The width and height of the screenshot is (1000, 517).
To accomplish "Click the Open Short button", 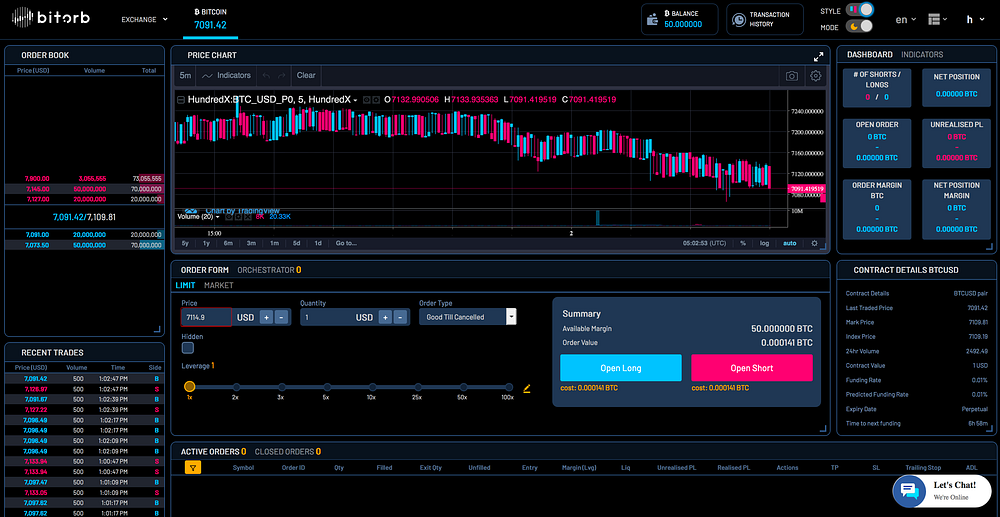I will click(752, 368).
